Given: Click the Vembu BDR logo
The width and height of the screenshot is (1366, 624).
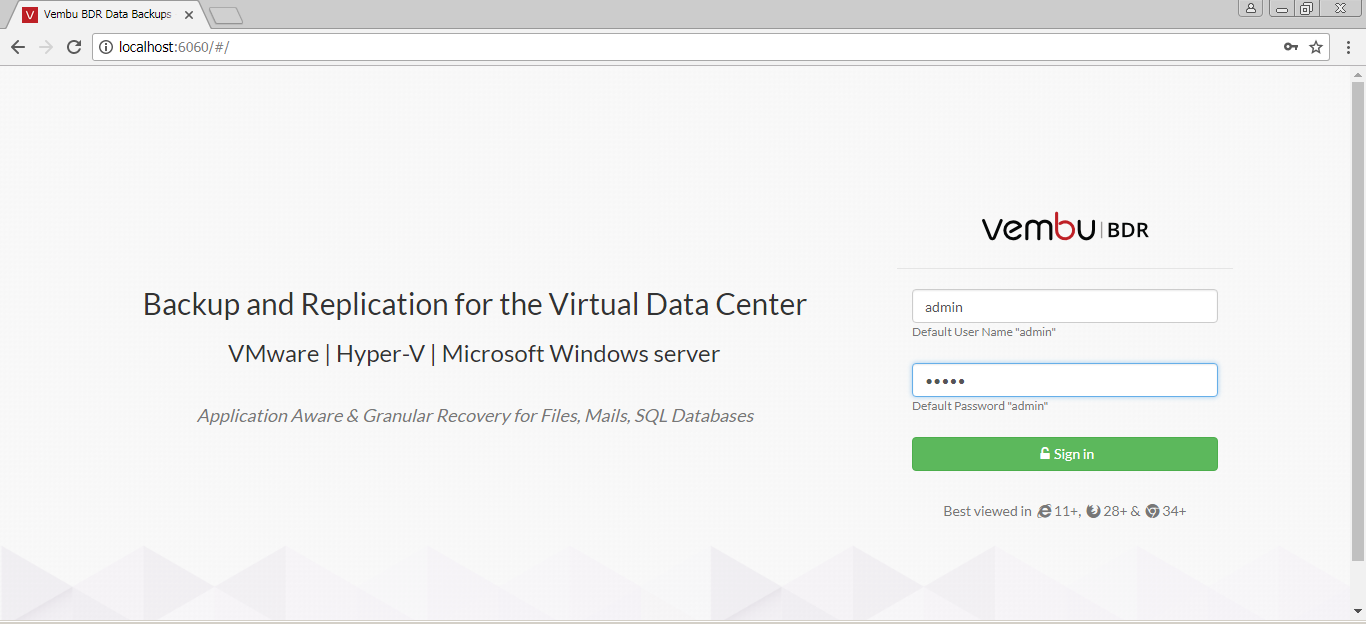Looking at the screenshot, I should point(1064,229).
